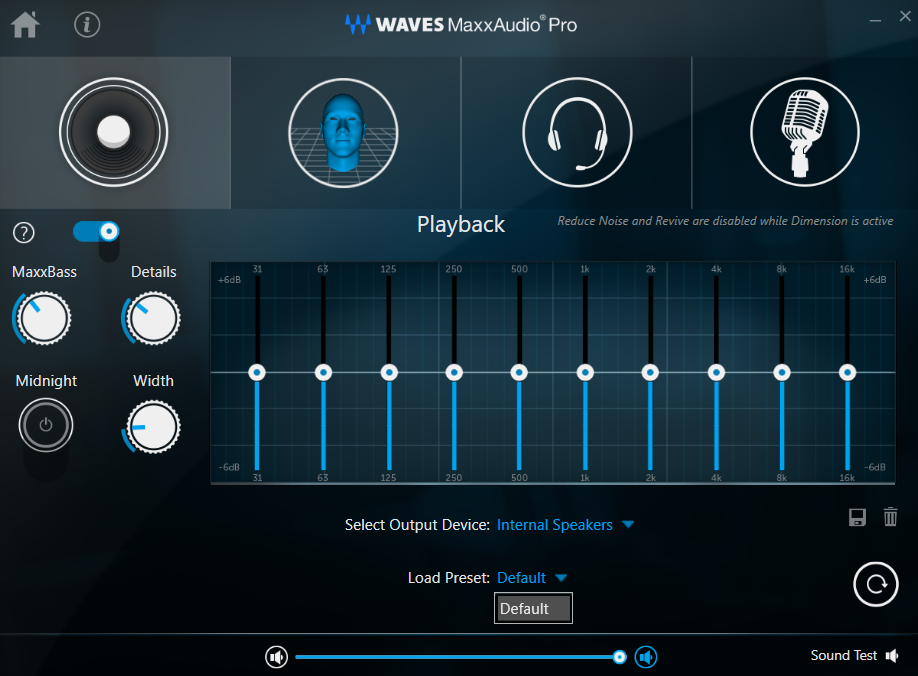918x676 pixels.
Task: Click the 125 Hz EQ slider handle
Action: coord(389,372)
